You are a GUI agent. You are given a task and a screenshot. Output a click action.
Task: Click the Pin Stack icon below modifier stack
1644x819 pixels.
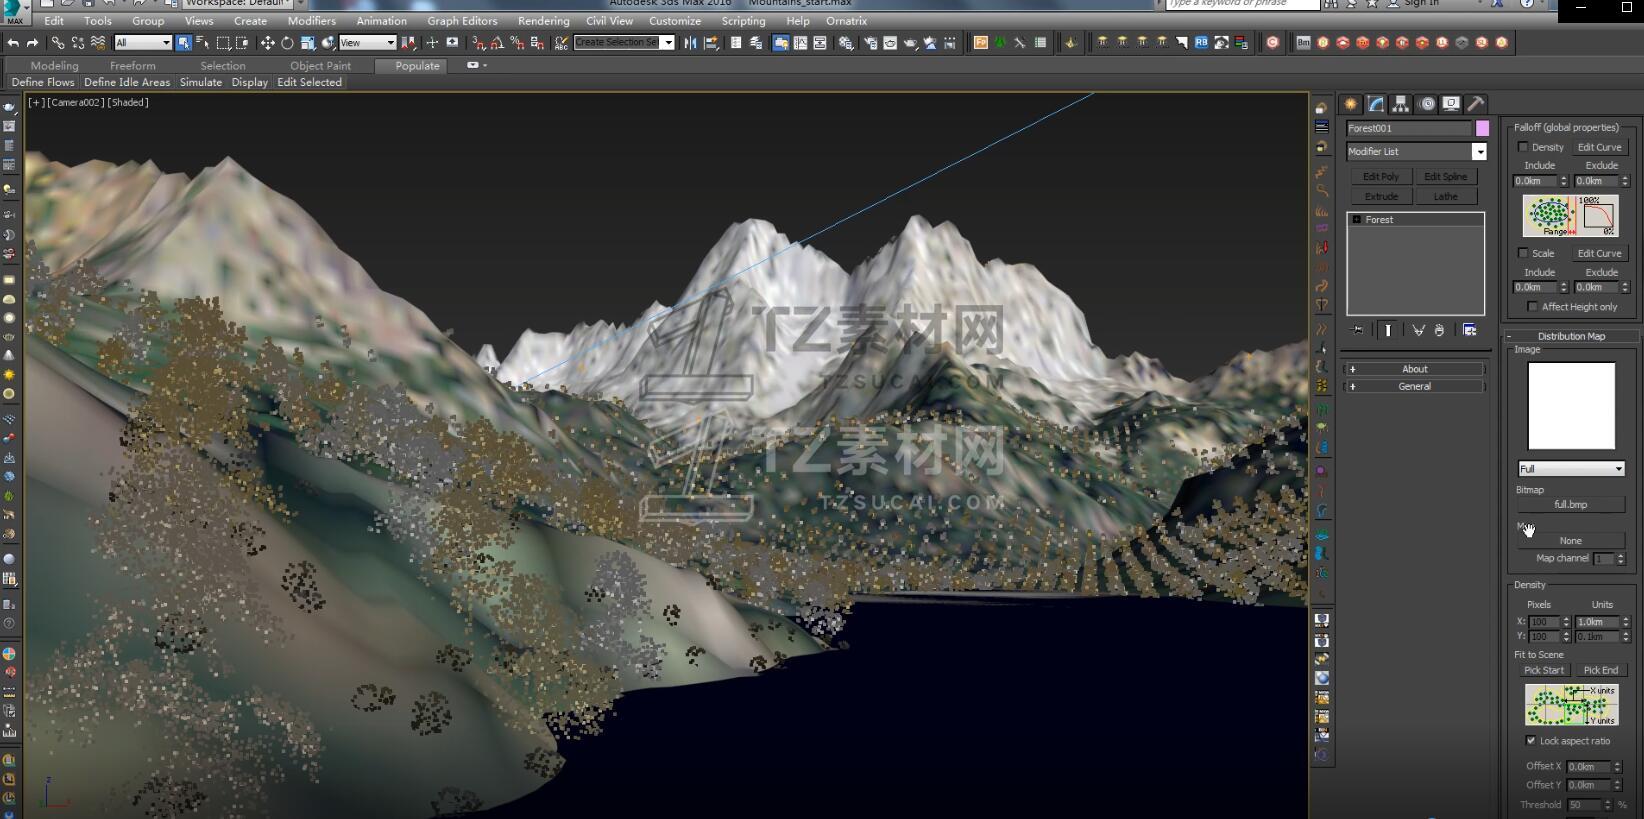(x=1357, y=330)
